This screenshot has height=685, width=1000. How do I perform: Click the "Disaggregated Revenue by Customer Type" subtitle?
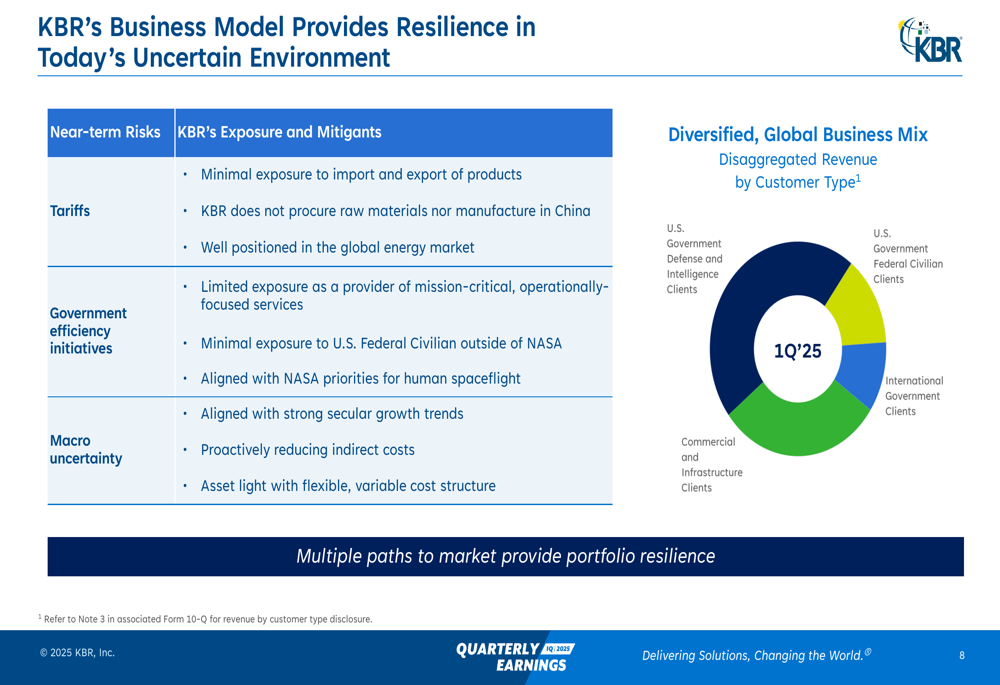[798, 171]
